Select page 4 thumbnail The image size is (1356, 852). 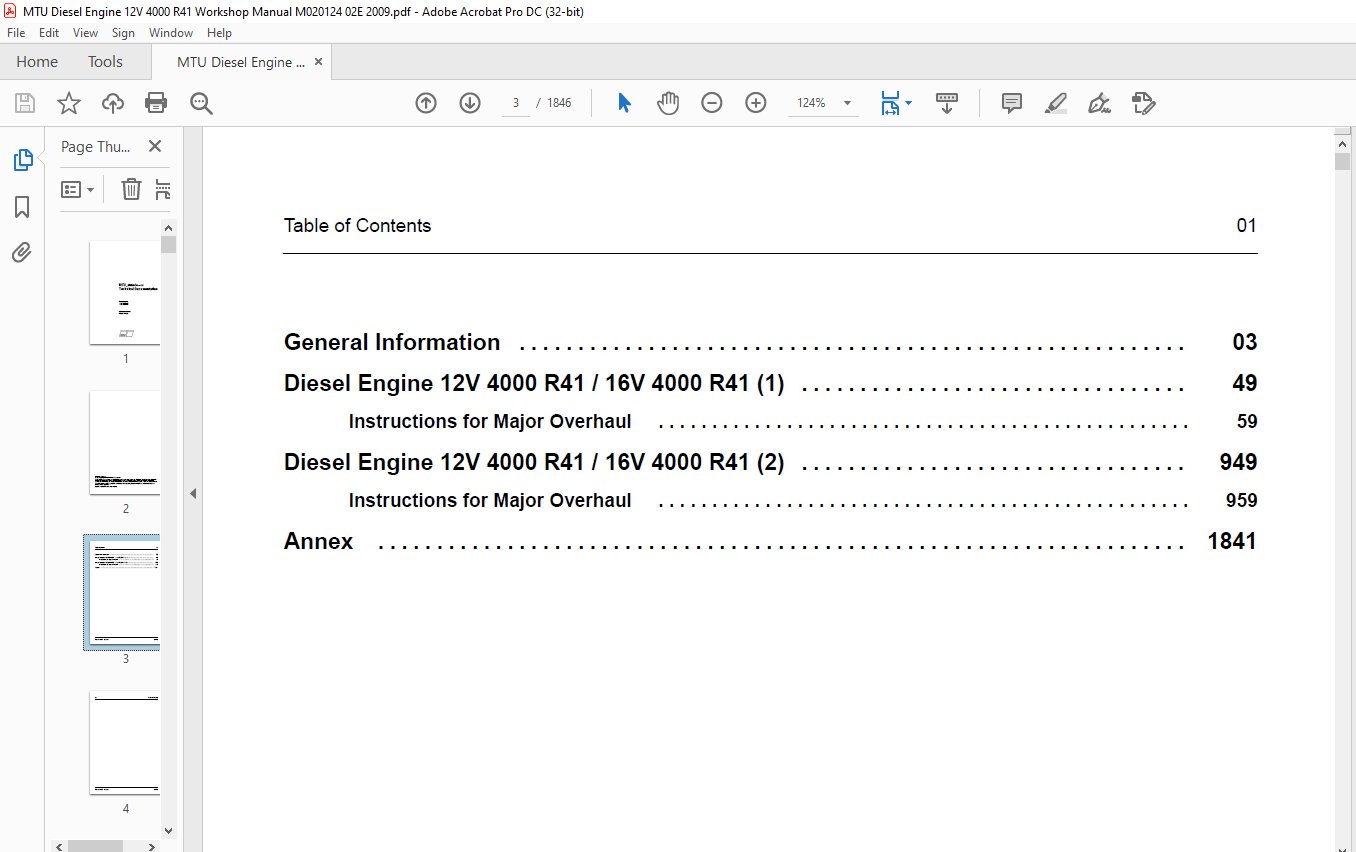tap(125, 743)
